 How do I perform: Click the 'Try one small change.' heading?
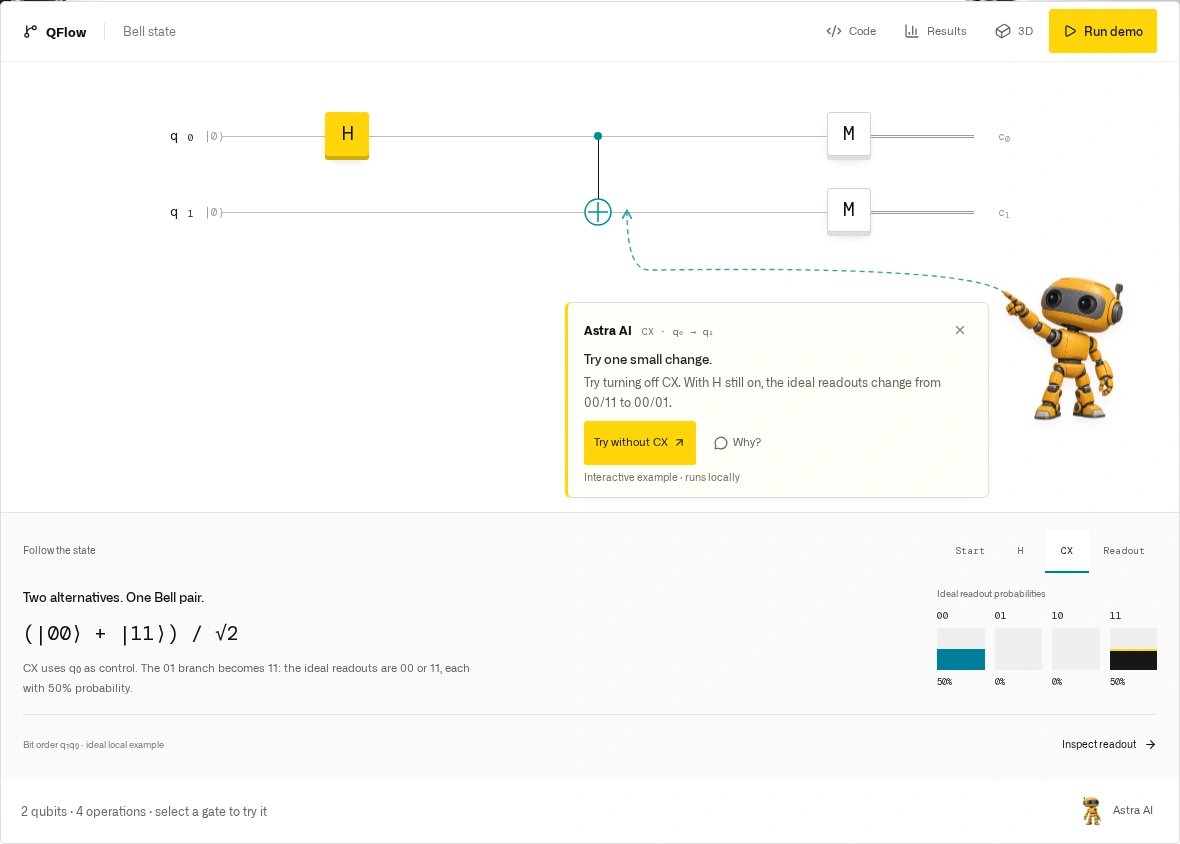click(648, 360)
